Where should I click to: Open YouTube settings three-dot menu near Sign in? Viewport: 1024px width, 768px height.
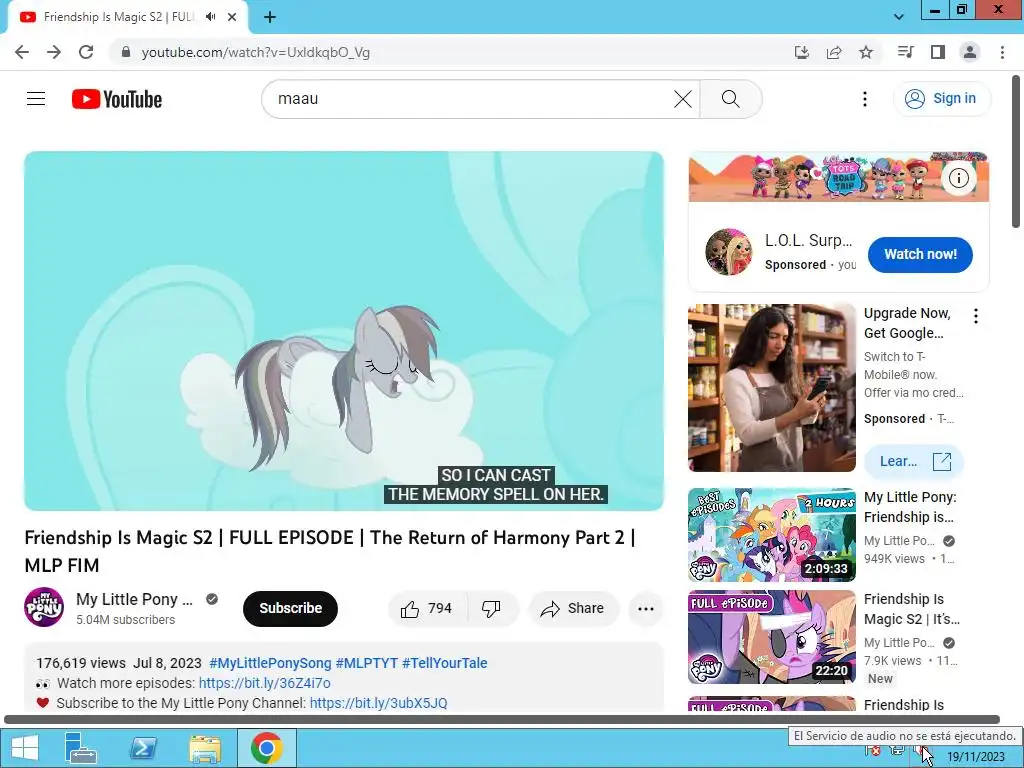coord(865,99)
